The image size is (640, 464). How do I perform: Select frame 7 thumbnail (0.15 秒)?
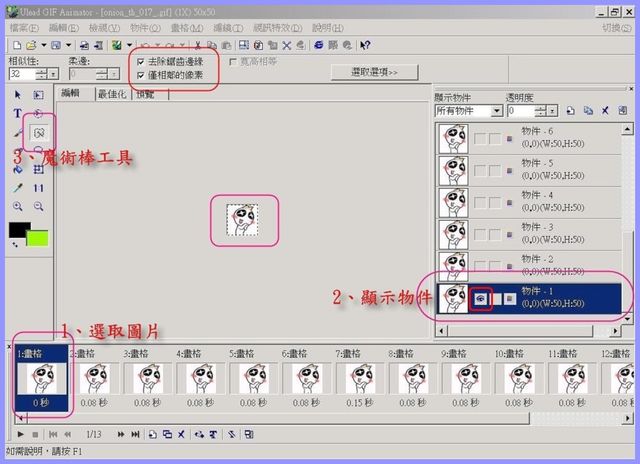point(360,378)
